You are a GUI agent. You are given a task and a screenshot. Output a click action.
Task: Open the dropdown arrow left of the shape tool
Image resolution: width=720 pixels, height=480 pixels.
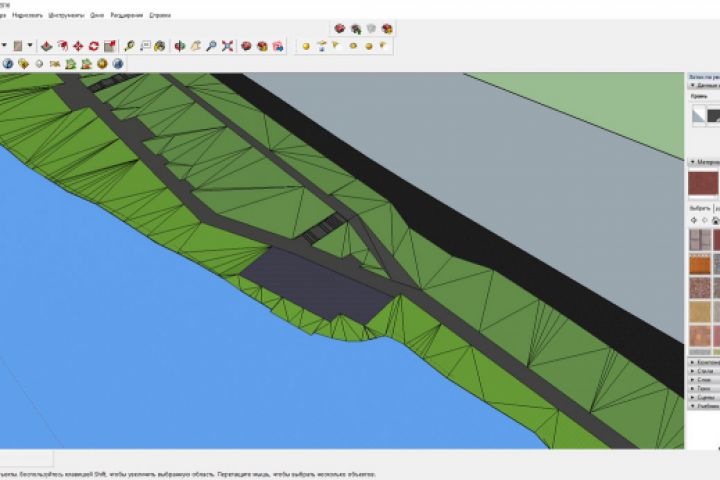[x=4, y=45]
